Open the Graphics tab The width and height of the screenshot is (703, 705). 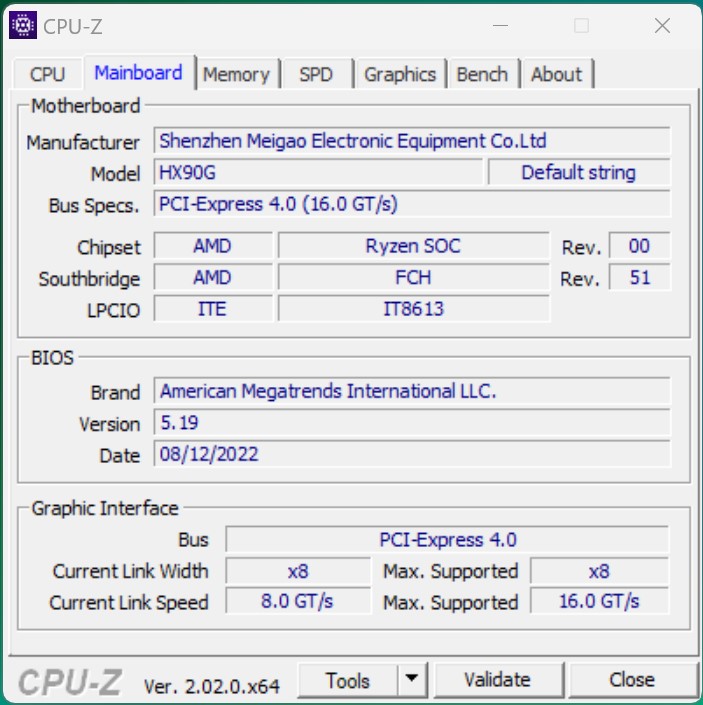click(x=400, y=74)
